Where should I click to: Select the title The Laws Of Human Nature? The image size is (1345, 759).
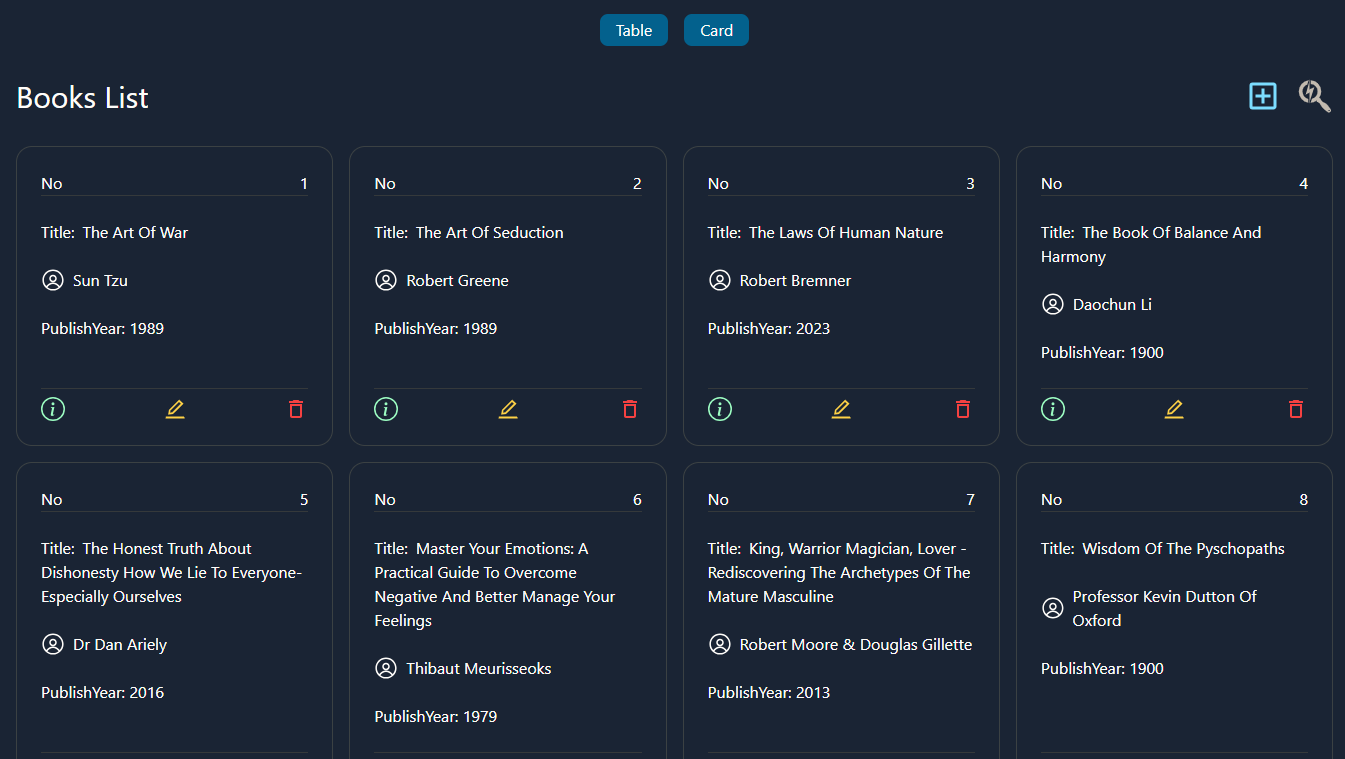tap(846, 232)
